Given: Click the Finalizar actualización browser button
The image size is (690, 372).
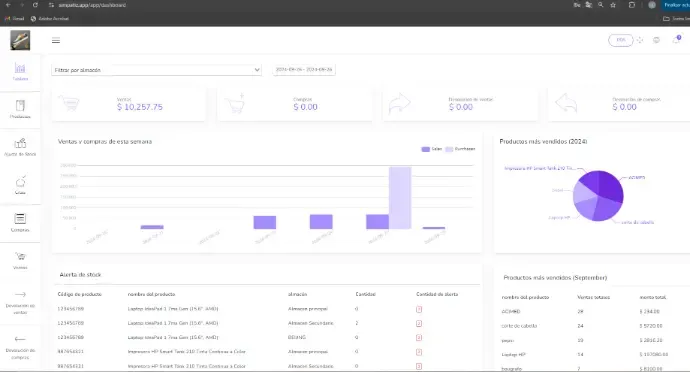Looking at the screenshot, I should tap(675, 5).
